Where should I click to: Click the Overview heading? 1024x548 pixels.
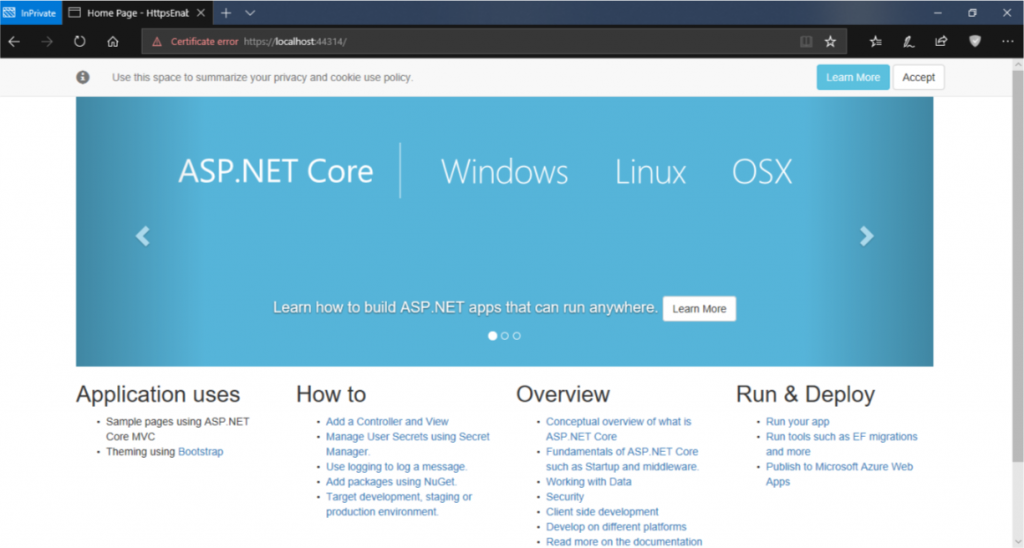(x=563, y=395)
